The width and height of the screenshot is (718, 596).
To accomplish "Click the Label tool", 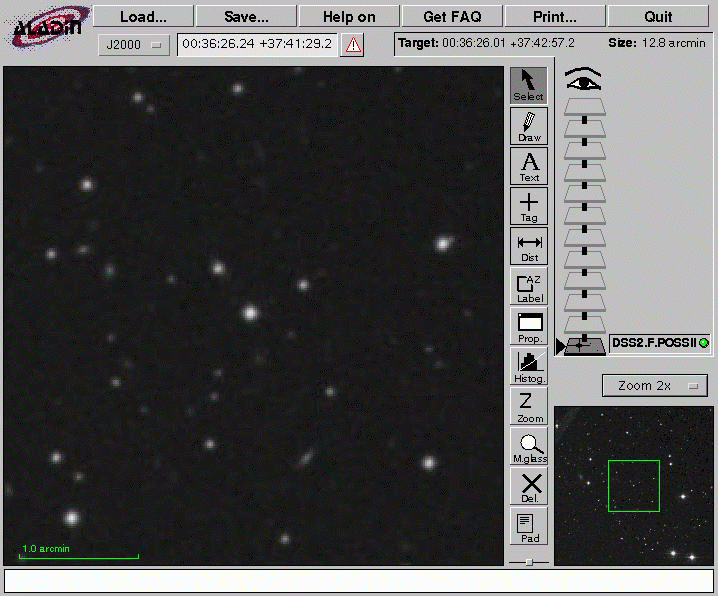I will [x=529, y=287].
